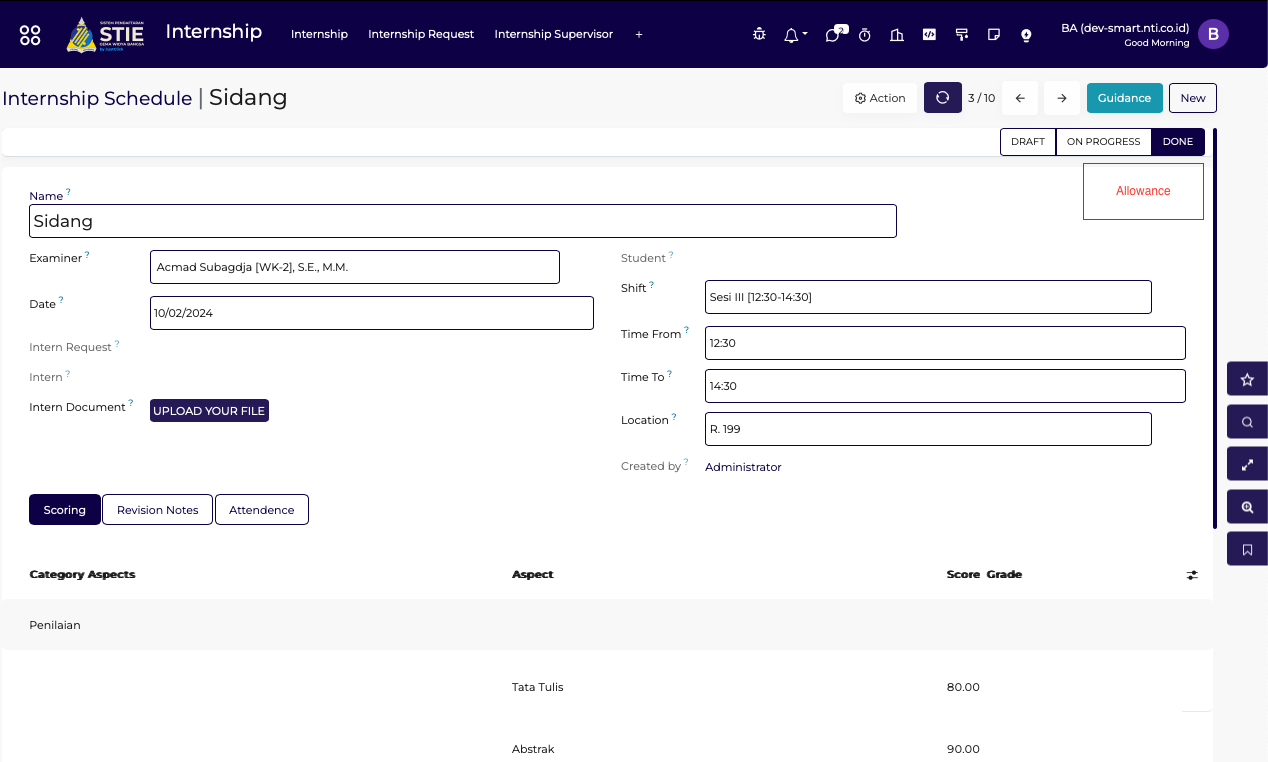The height and width of the screenshot is (762, 1268).
Task: Set status to DRAFT
Action: [x=1027, y=142]
